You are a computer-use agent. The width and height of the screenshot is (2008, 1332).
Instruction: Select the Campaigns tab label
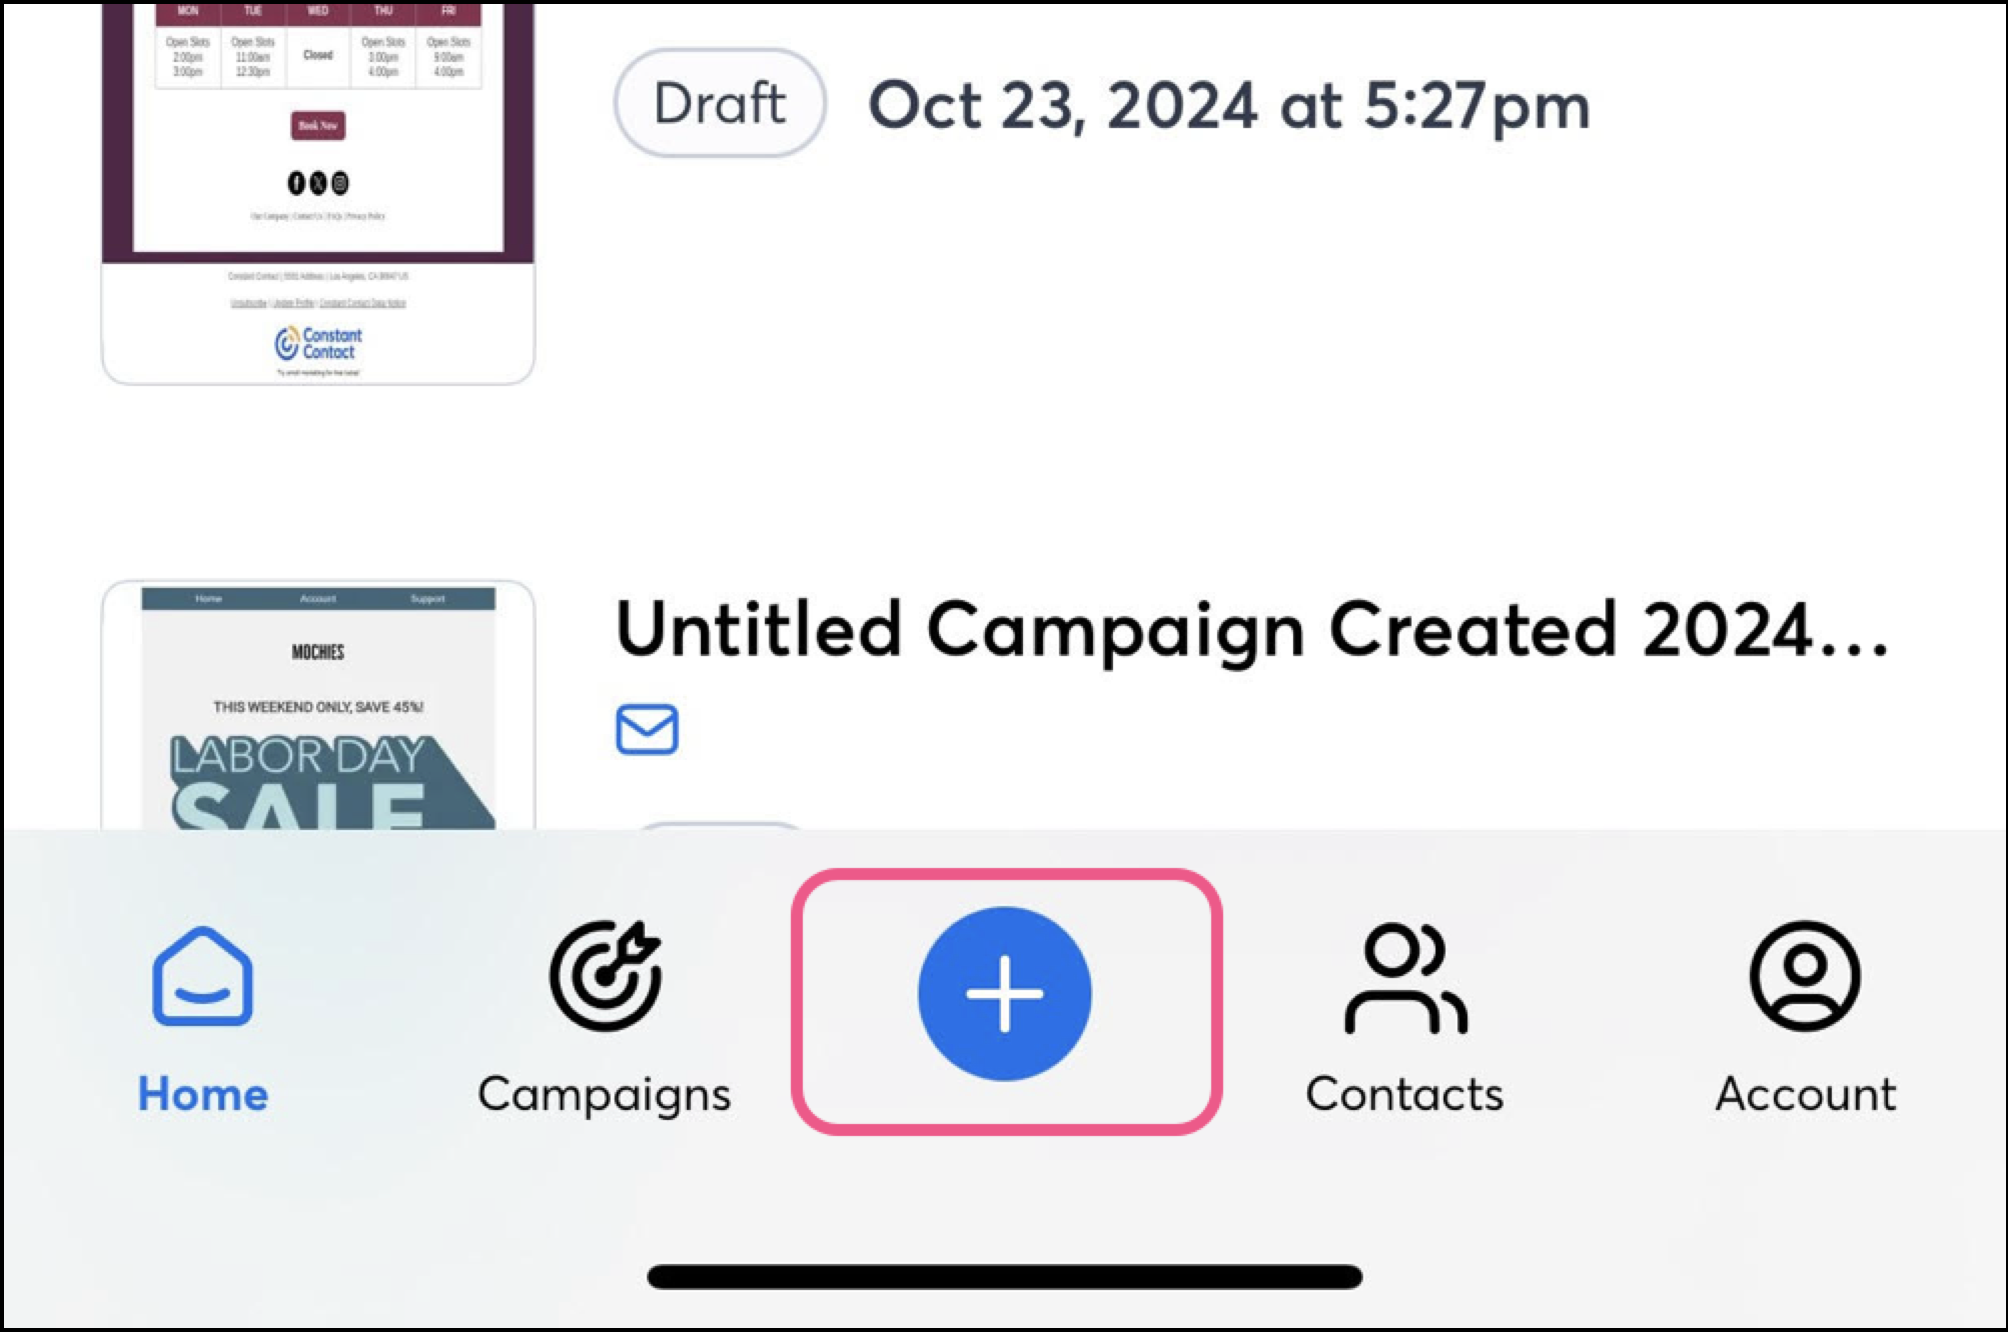tap(605, 1096)
